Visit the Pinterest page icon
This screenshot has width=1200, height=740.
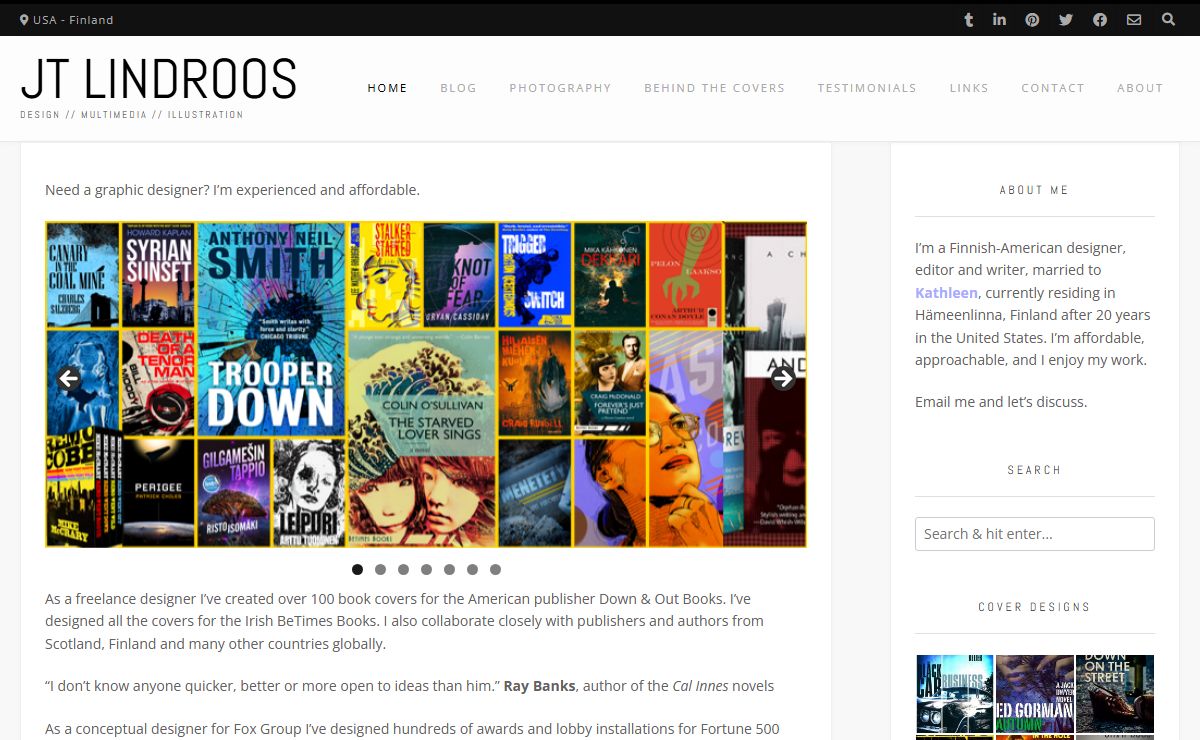[x=1032, y=19]
